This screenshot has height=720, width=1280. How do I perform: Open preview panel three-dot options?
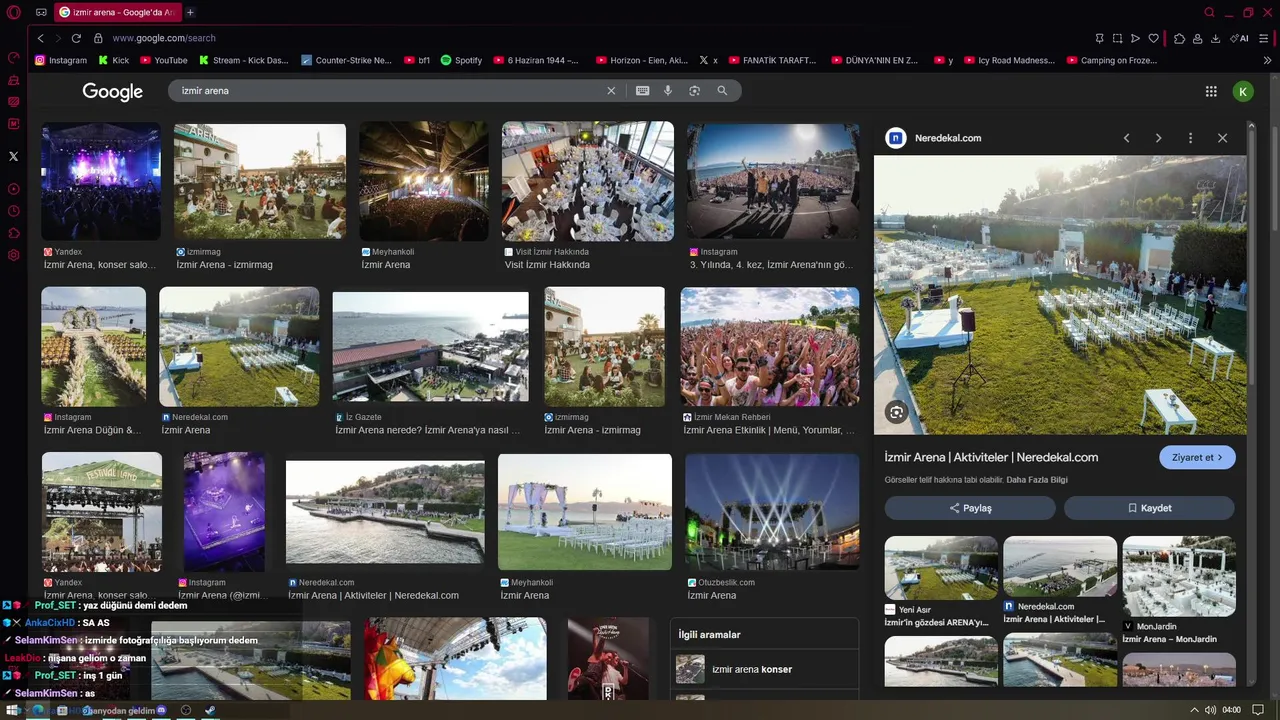[x=1190, y=138]
